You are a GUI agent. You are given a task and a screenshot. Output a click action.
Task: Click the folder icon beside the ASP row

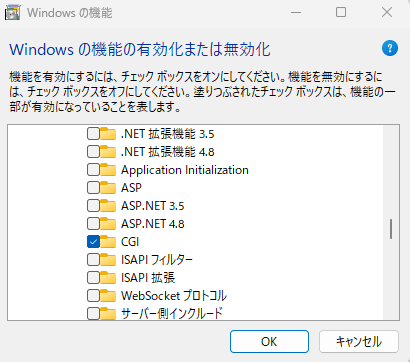[x=108, y=188]
